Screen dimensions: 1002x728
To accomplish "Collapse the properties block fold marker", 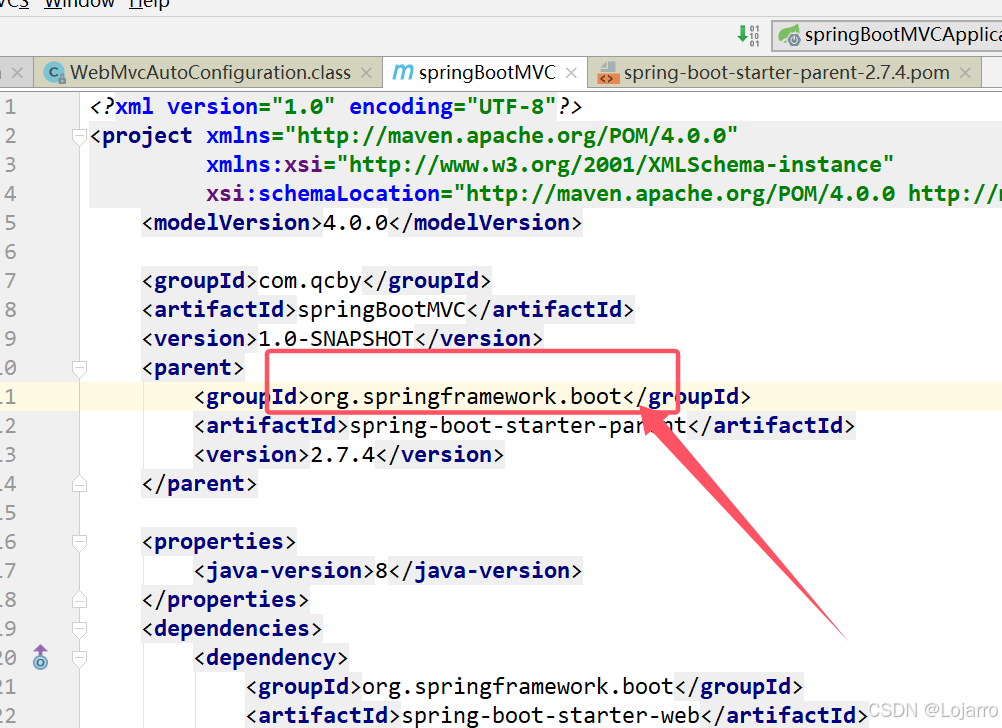I will 79,541.
